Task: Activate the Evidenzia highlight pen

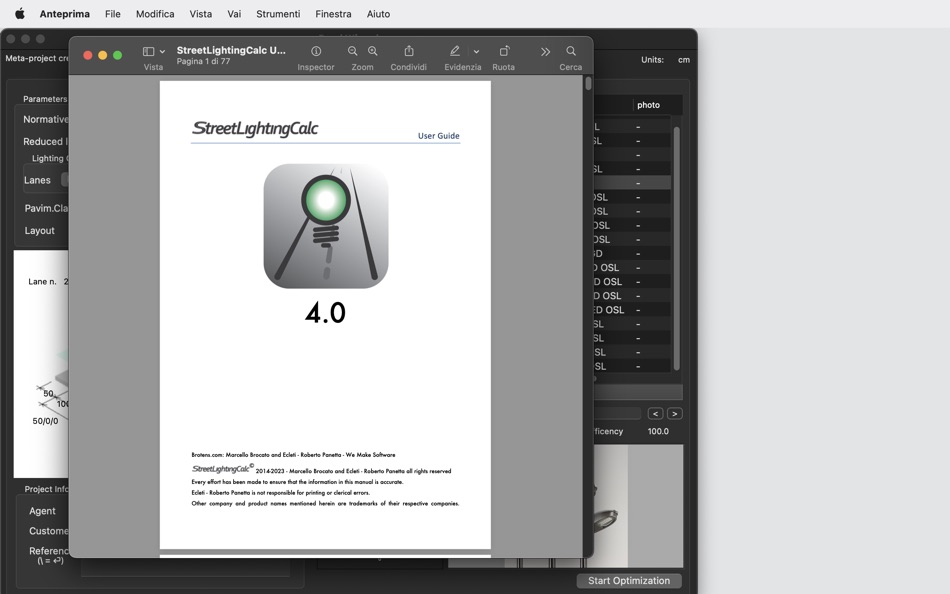Action: tap(454, 52)
